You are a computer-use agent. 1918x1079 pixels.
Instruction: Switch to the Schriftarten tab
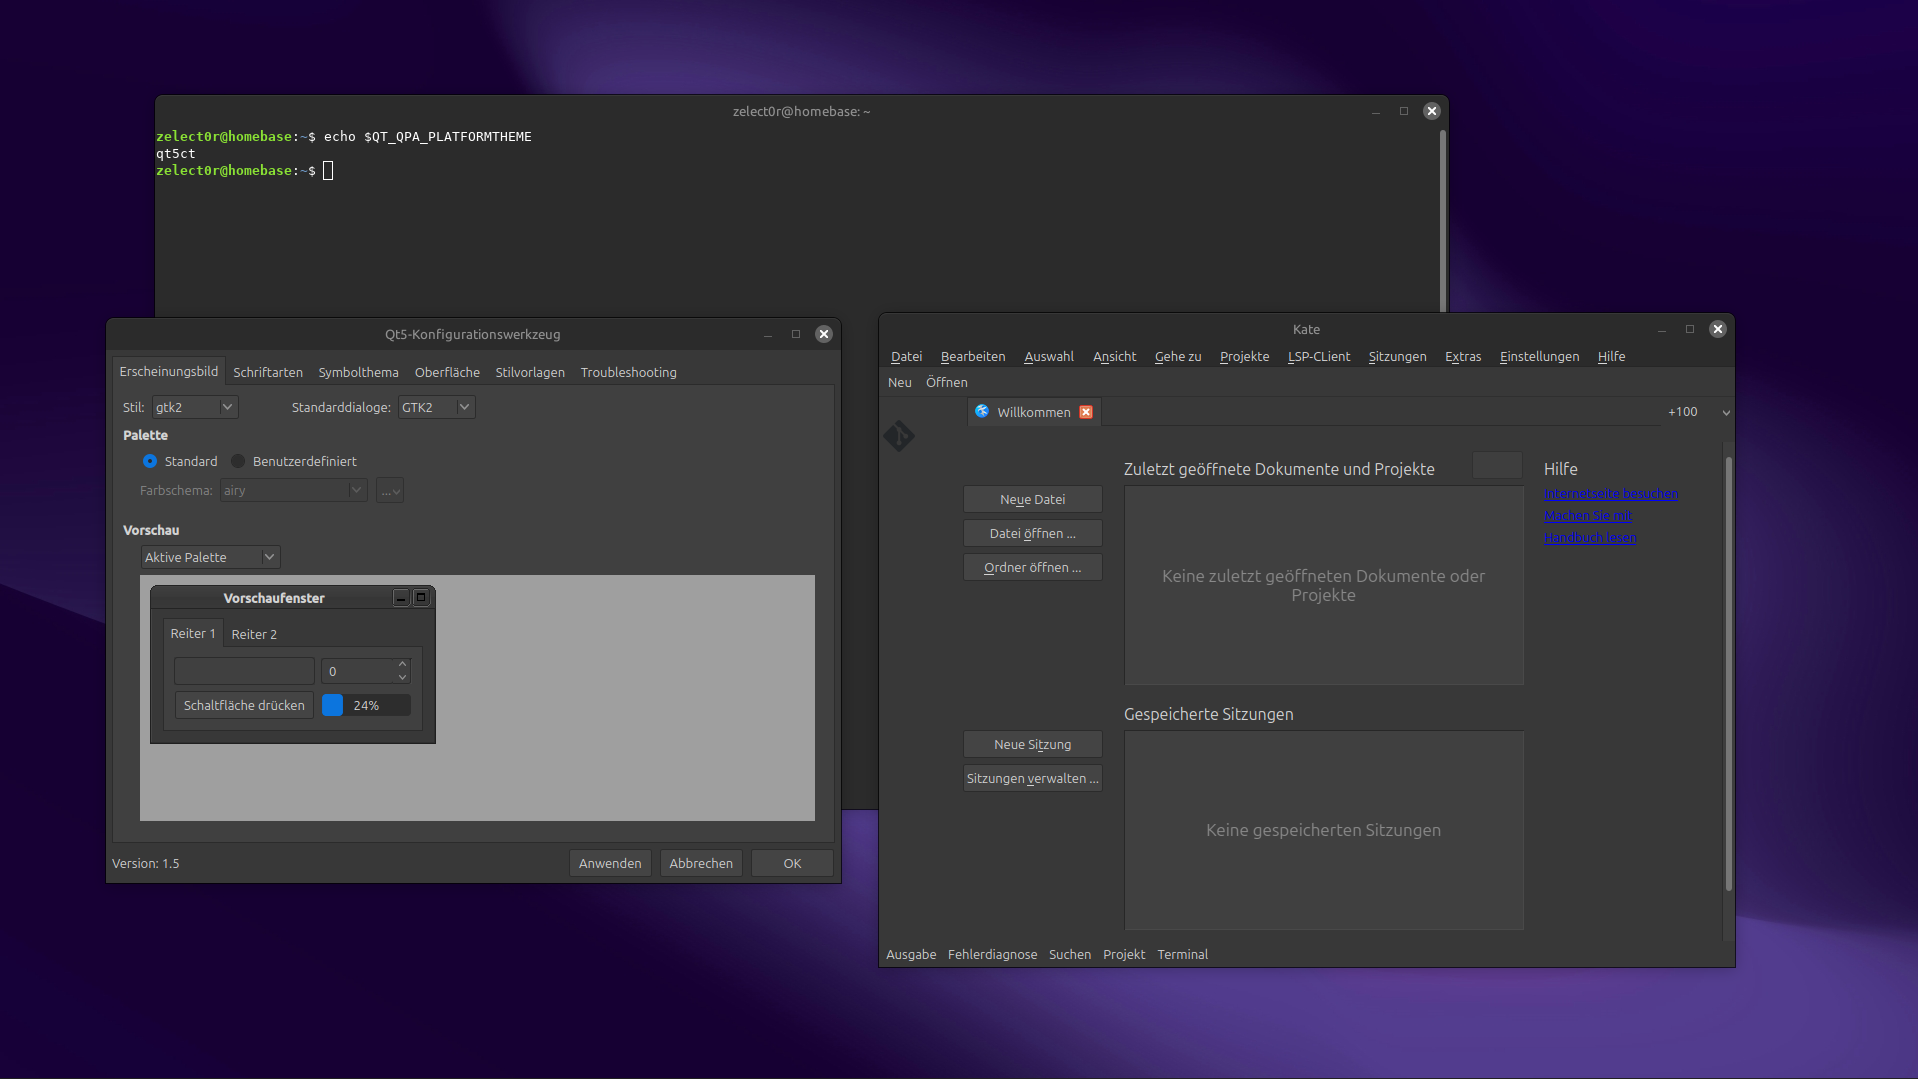[x=268, y=372]
